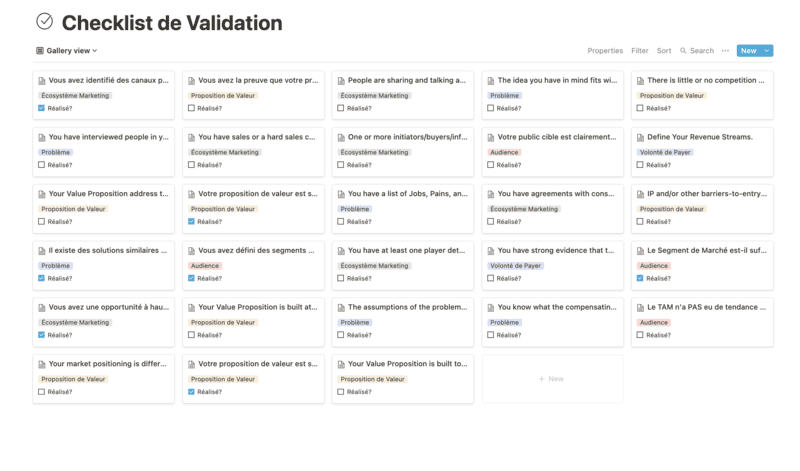Open the Properties menu

tap(605, 51)
